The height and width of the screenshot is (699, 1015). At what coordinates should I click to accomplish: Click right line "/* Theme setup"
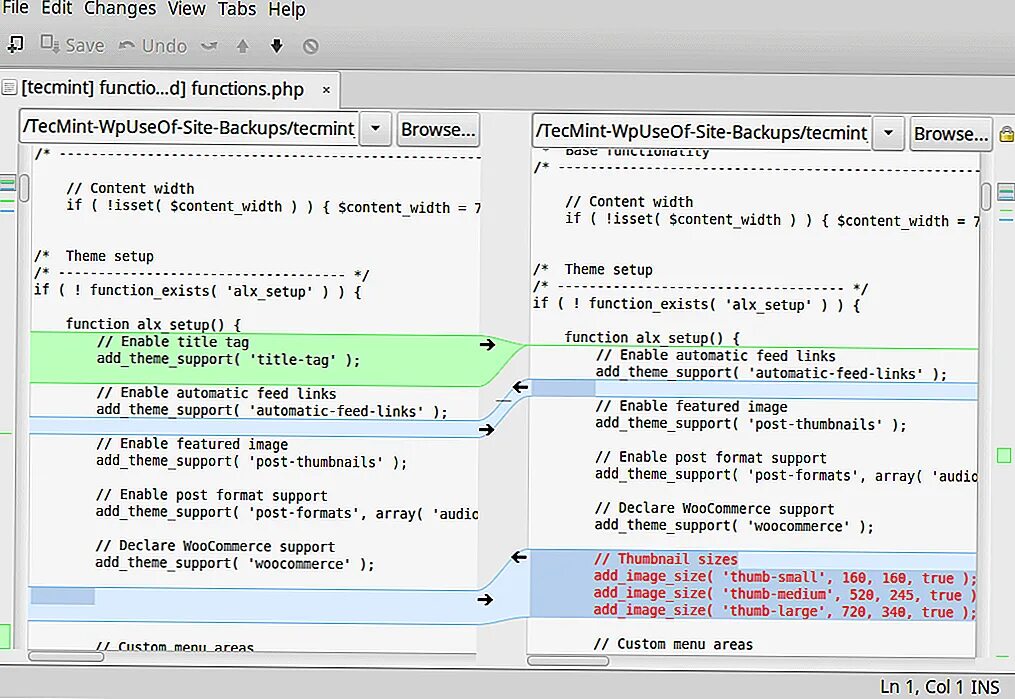click(x=593, y=269)
